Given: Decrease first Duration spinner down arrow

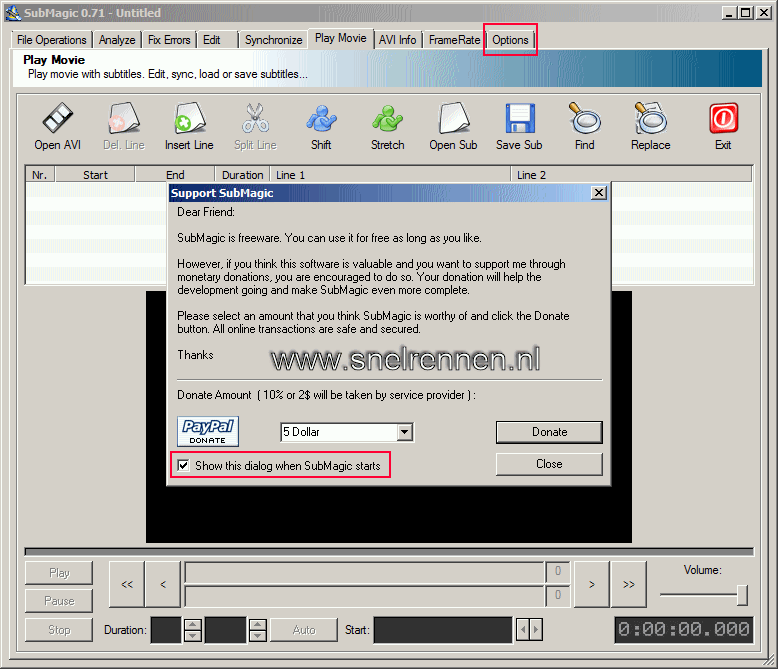Looking at the screenshot, I should 193,636.
